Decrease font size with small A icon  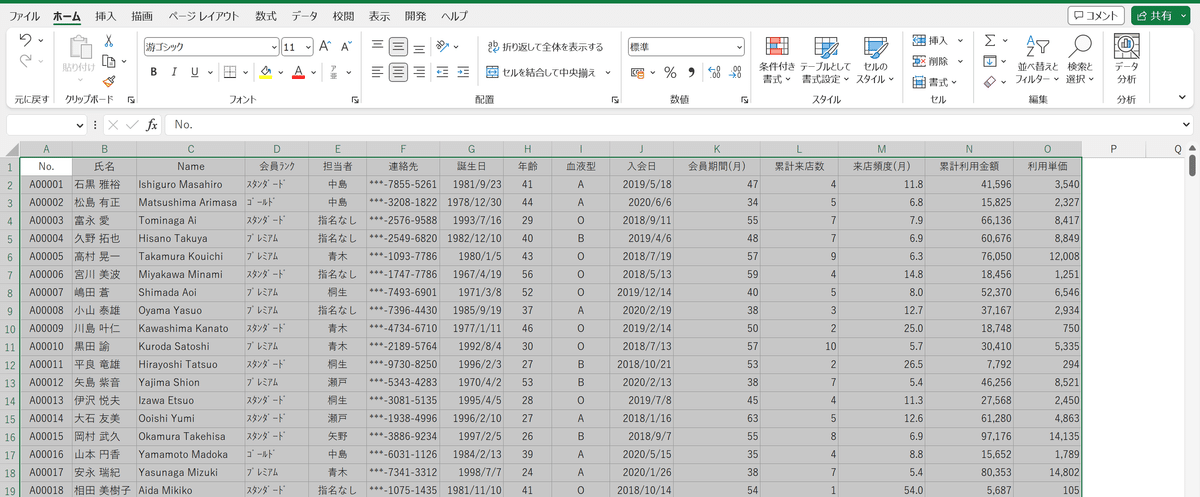pos(346,47)
